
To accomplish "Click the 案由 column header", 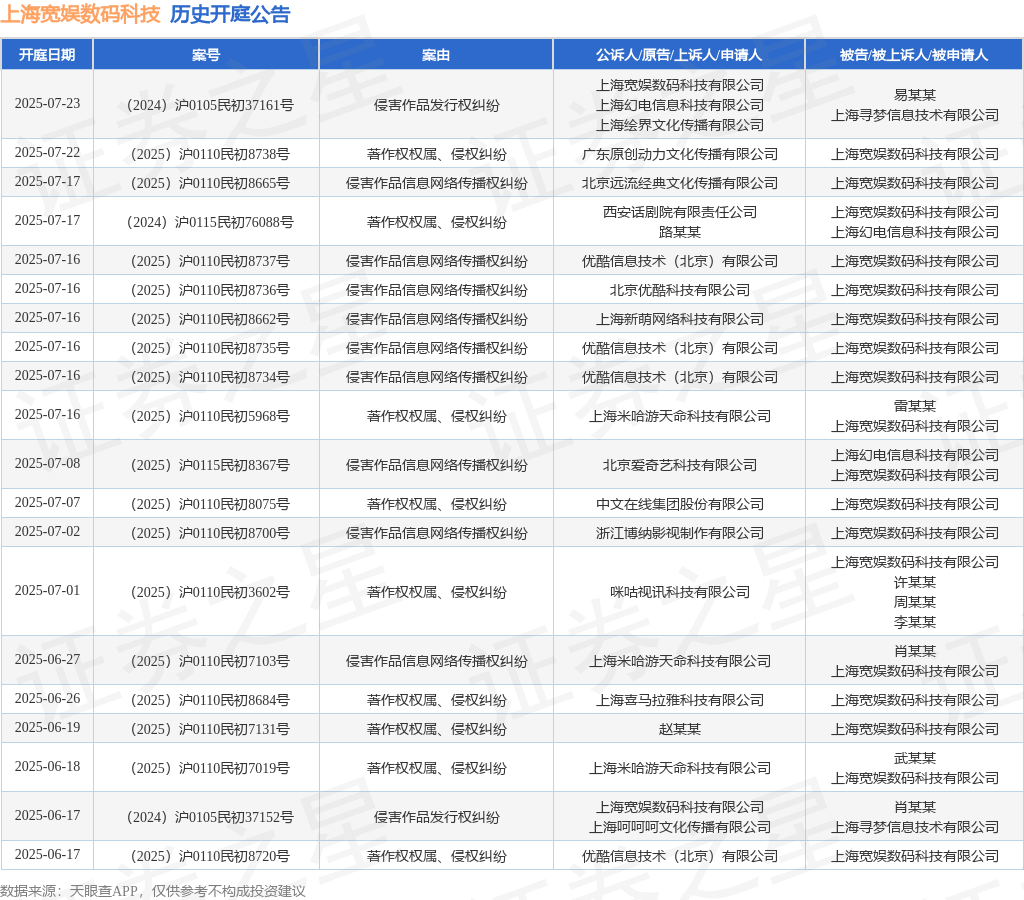I will click(x=436, y=55).
